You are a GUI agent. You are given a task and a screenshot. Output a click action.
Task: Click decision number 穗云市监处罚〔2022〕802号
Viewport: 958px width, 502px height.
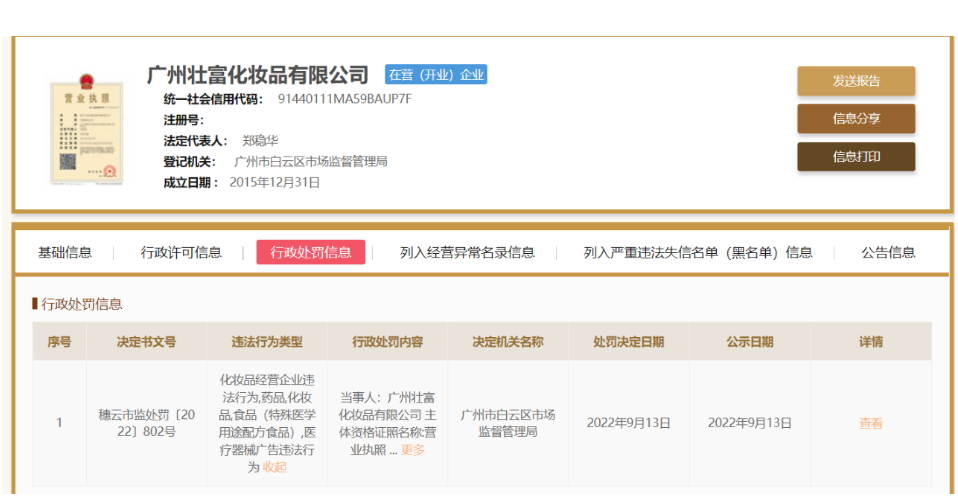[147, 423]
